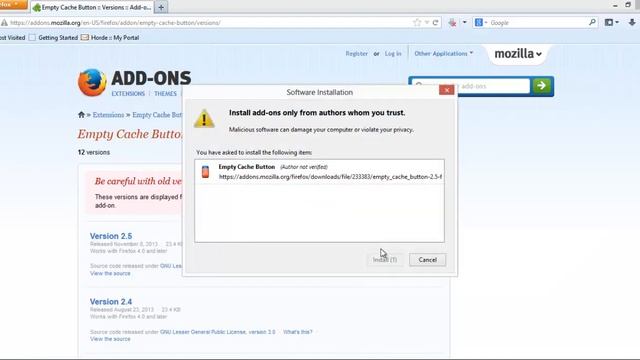Open the Version 2.5 link
Image resolution: width=640 pixels, height=360 pixels.
tap(111, 236)
